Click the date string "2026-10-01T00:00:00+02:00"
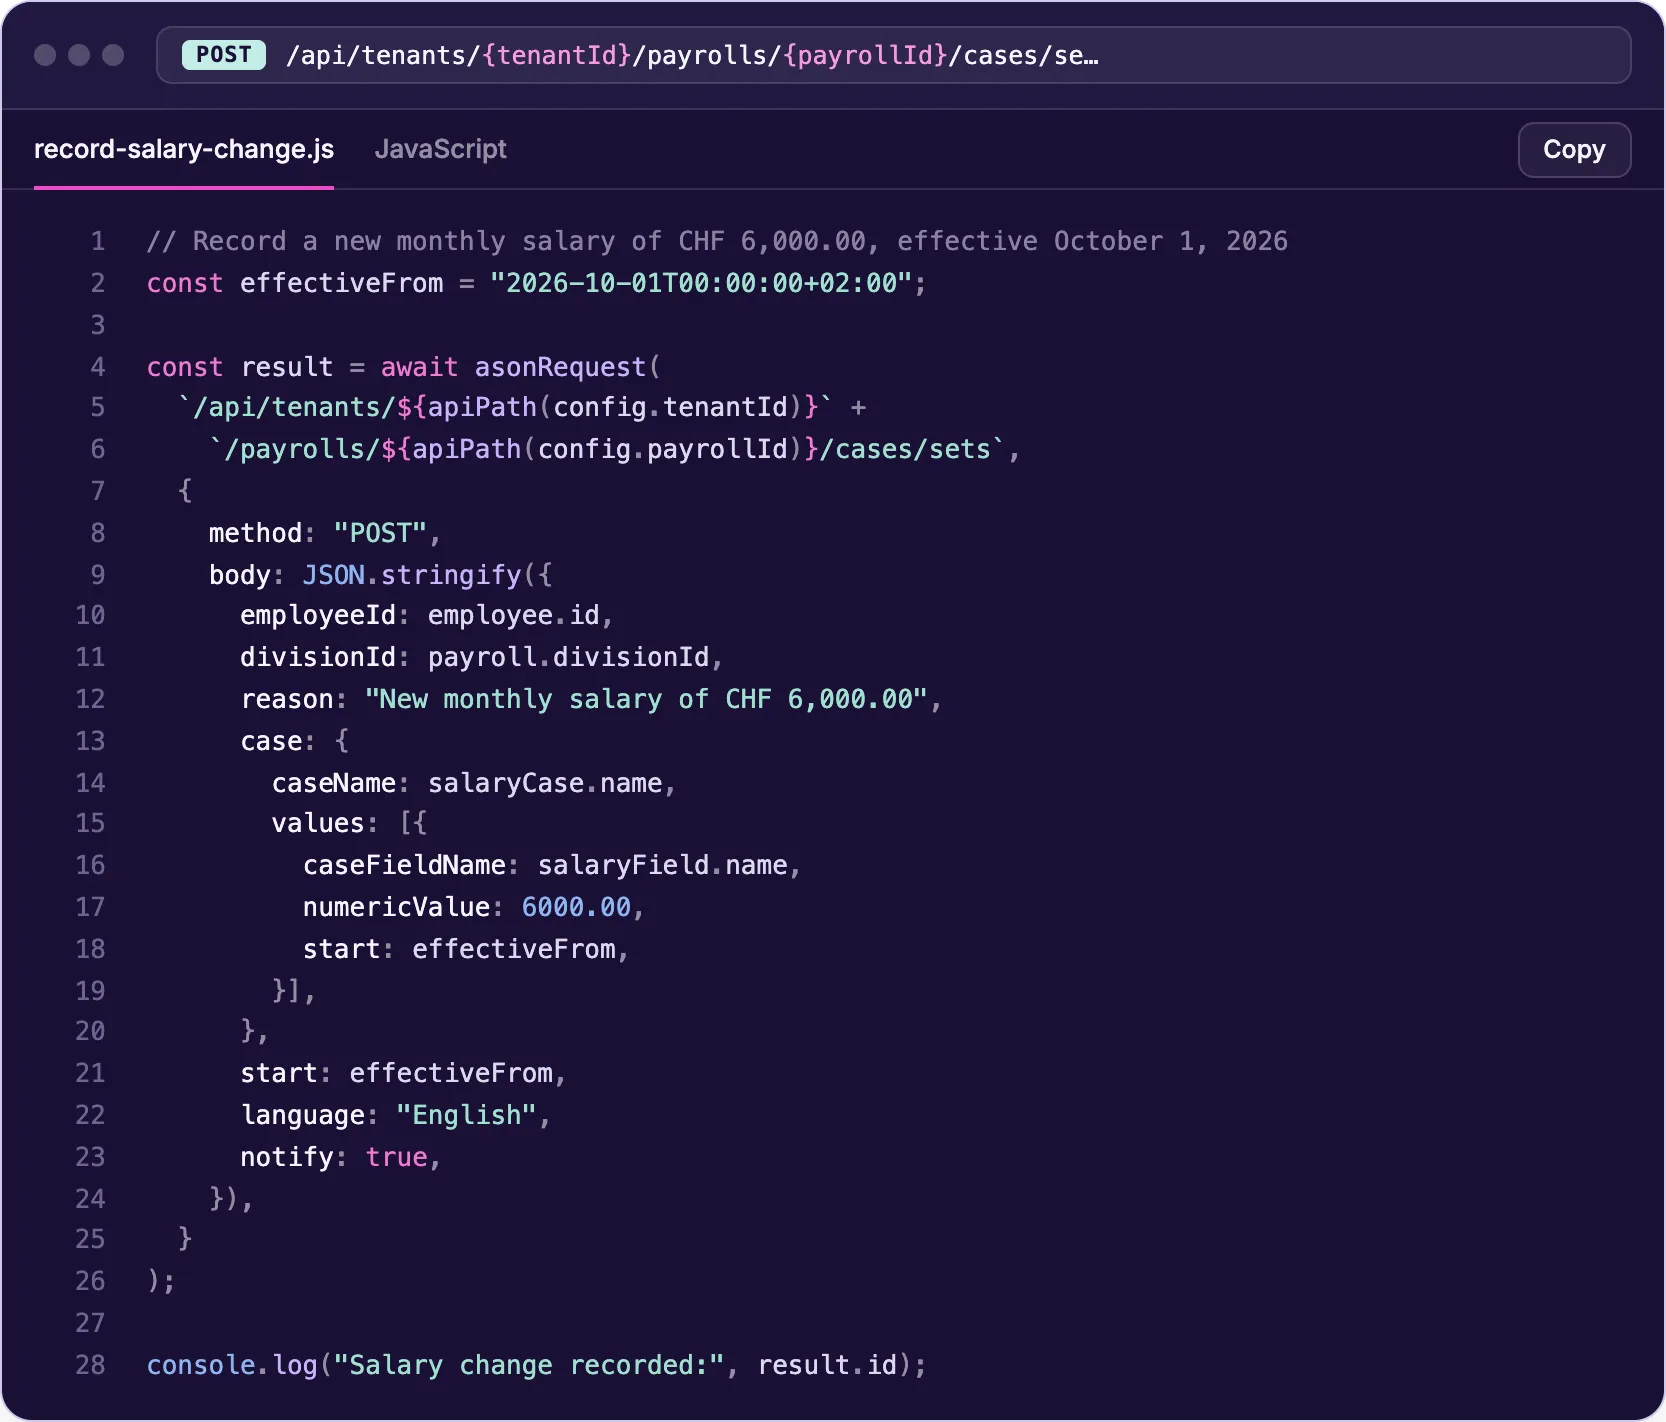The height and width of the screenshot is (1422, 1666). [x=700, y=283]
